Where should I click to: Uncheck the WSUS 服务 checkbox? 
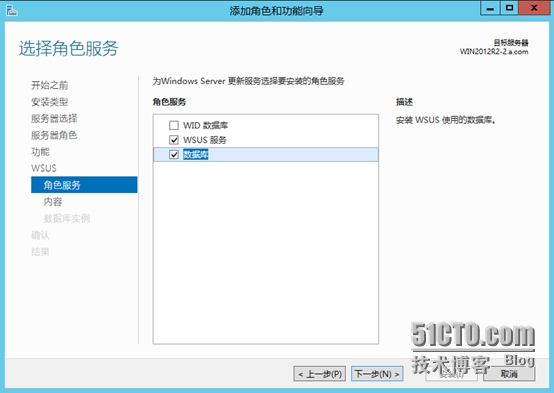174,140
